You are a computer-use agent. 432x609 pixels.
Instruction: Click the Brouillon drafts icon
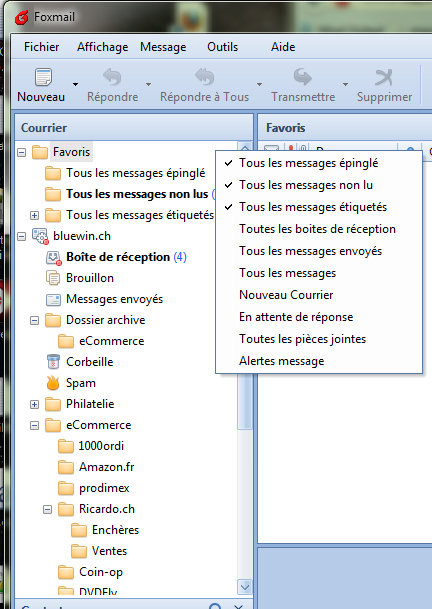point(53,278)
